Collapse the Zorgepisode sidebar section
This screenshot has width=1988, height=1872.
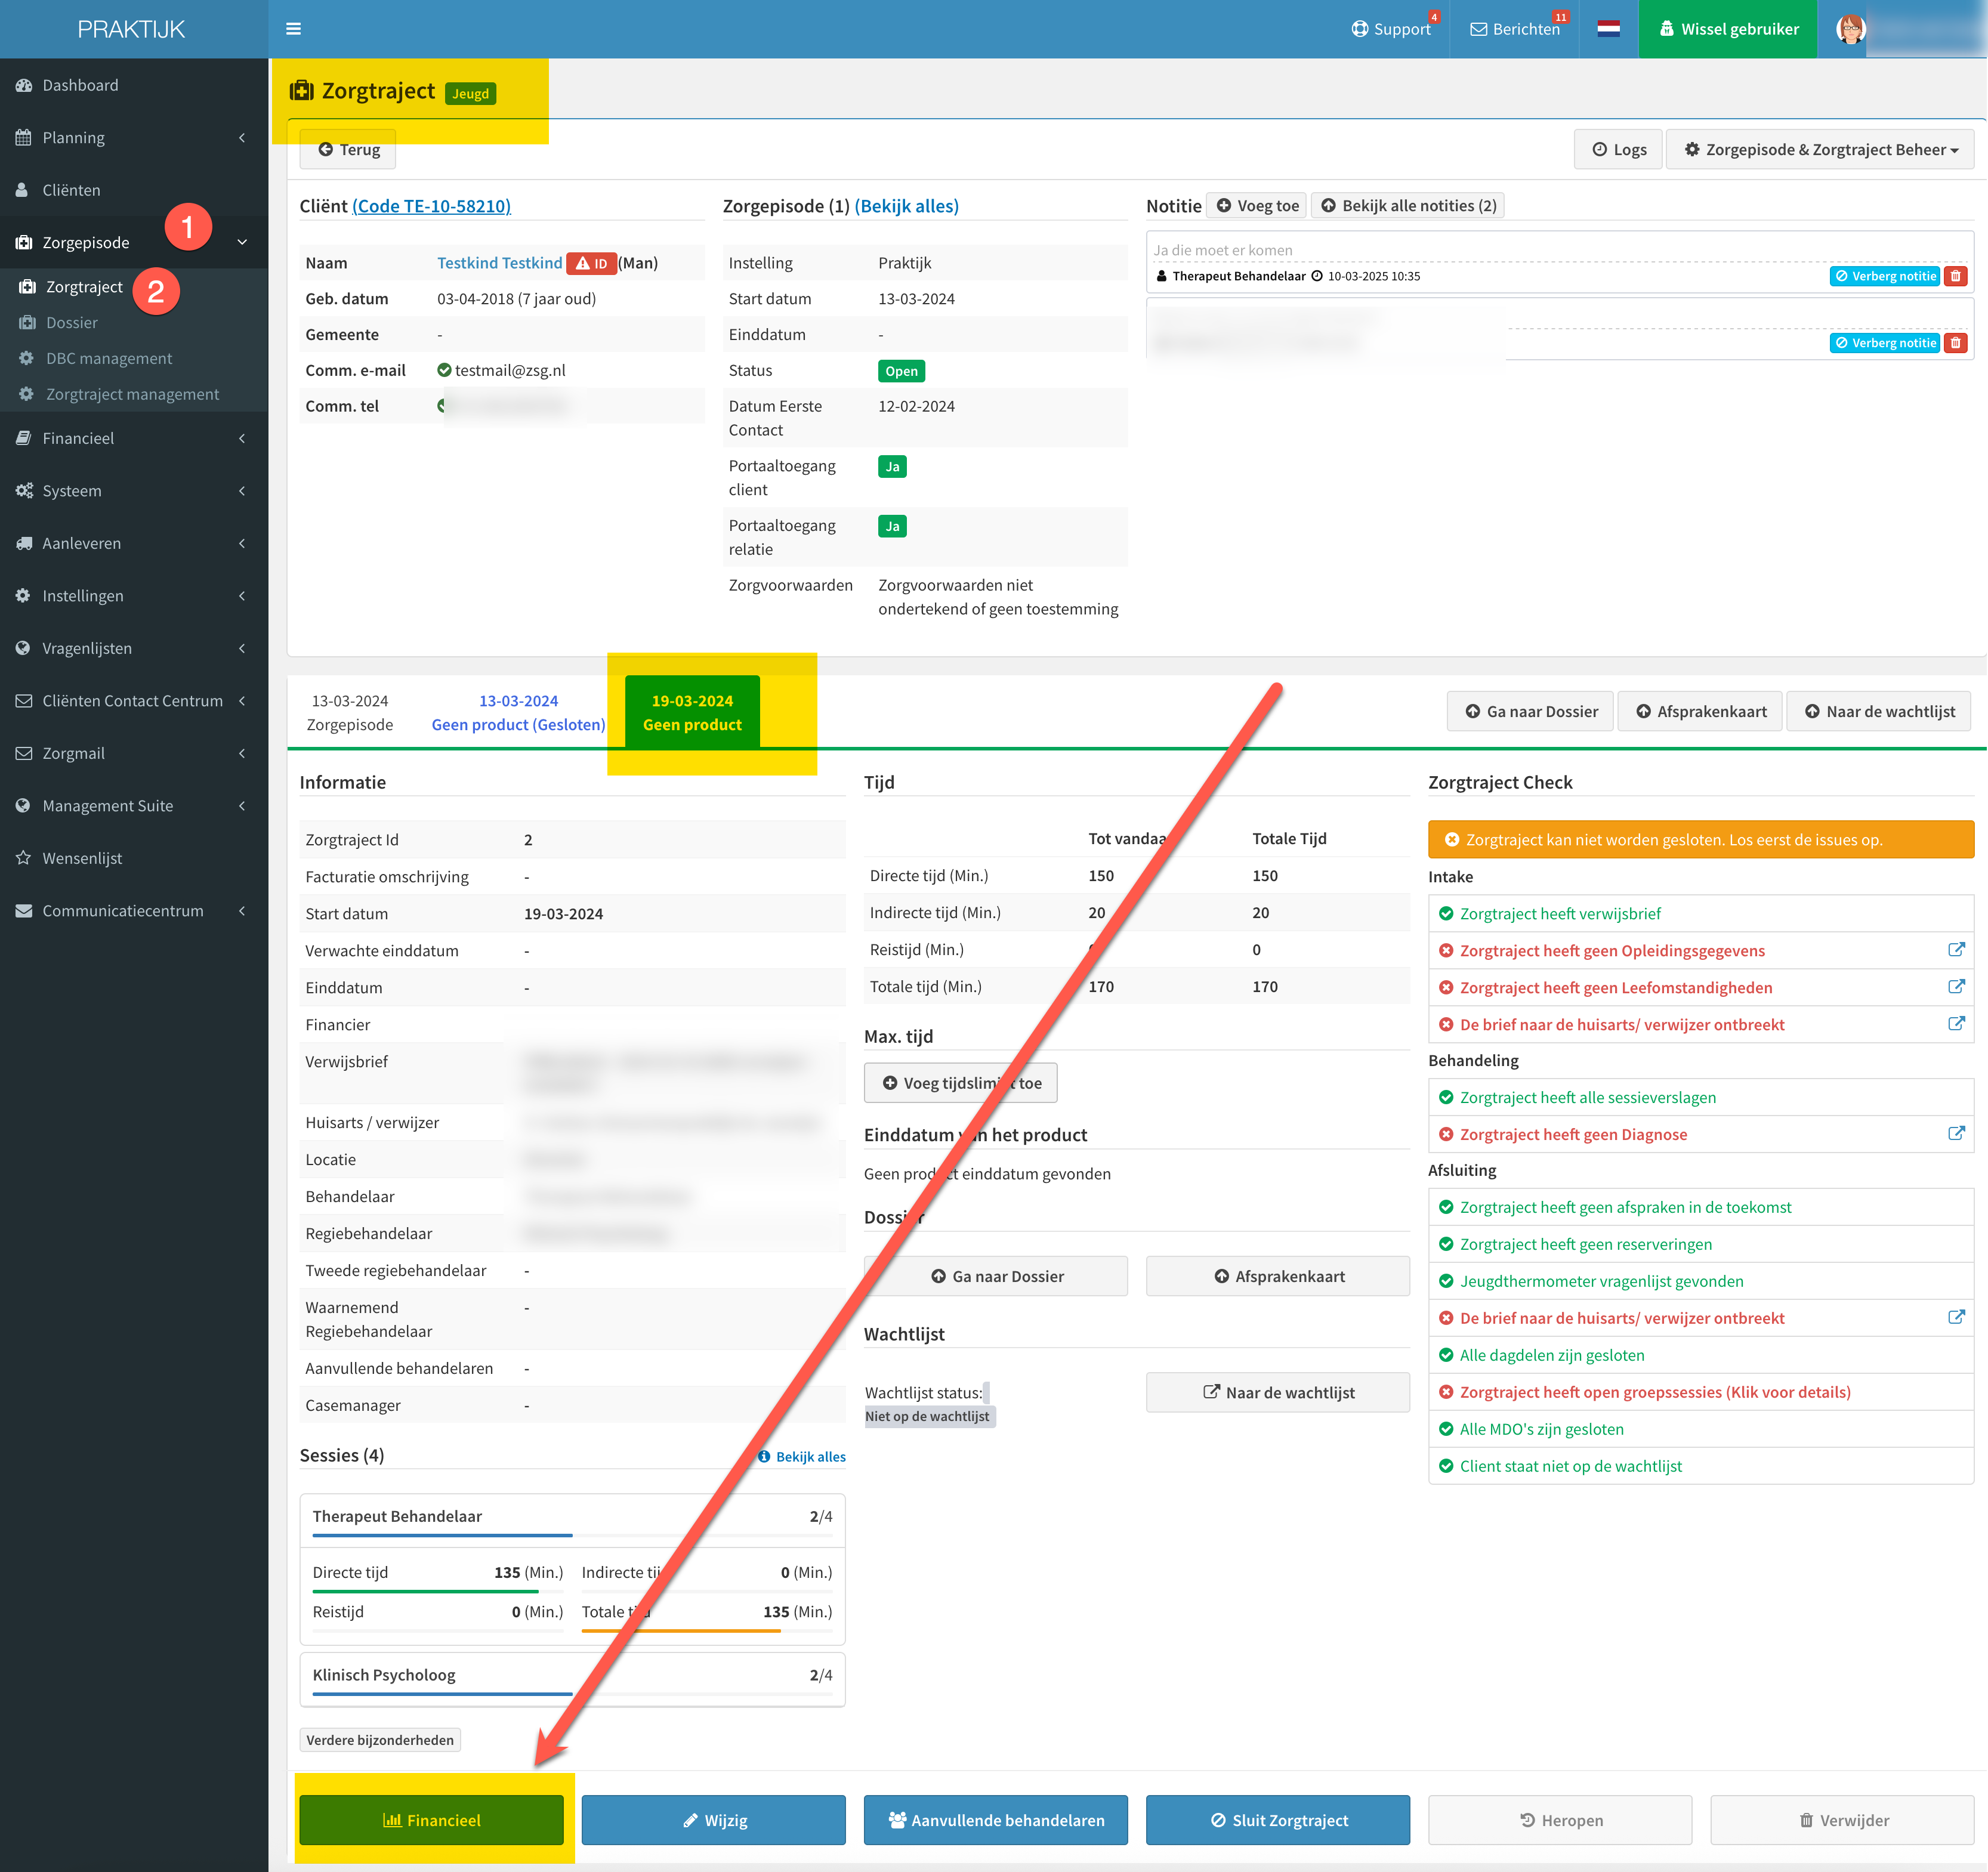tap(134, 242)
